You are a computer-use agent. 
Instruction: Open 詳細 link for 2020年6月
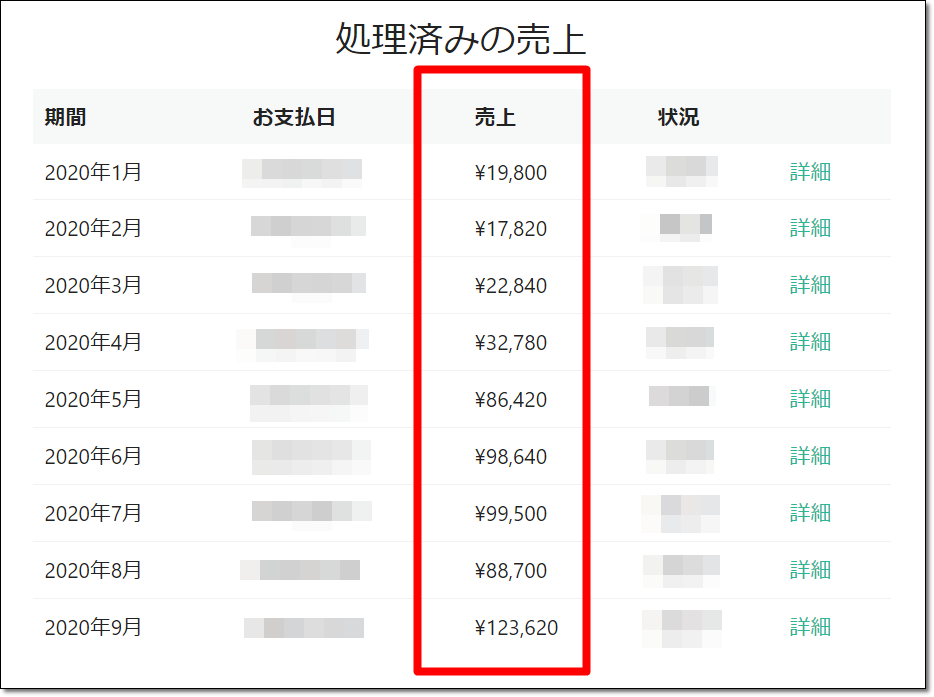(x=810, y=456)
